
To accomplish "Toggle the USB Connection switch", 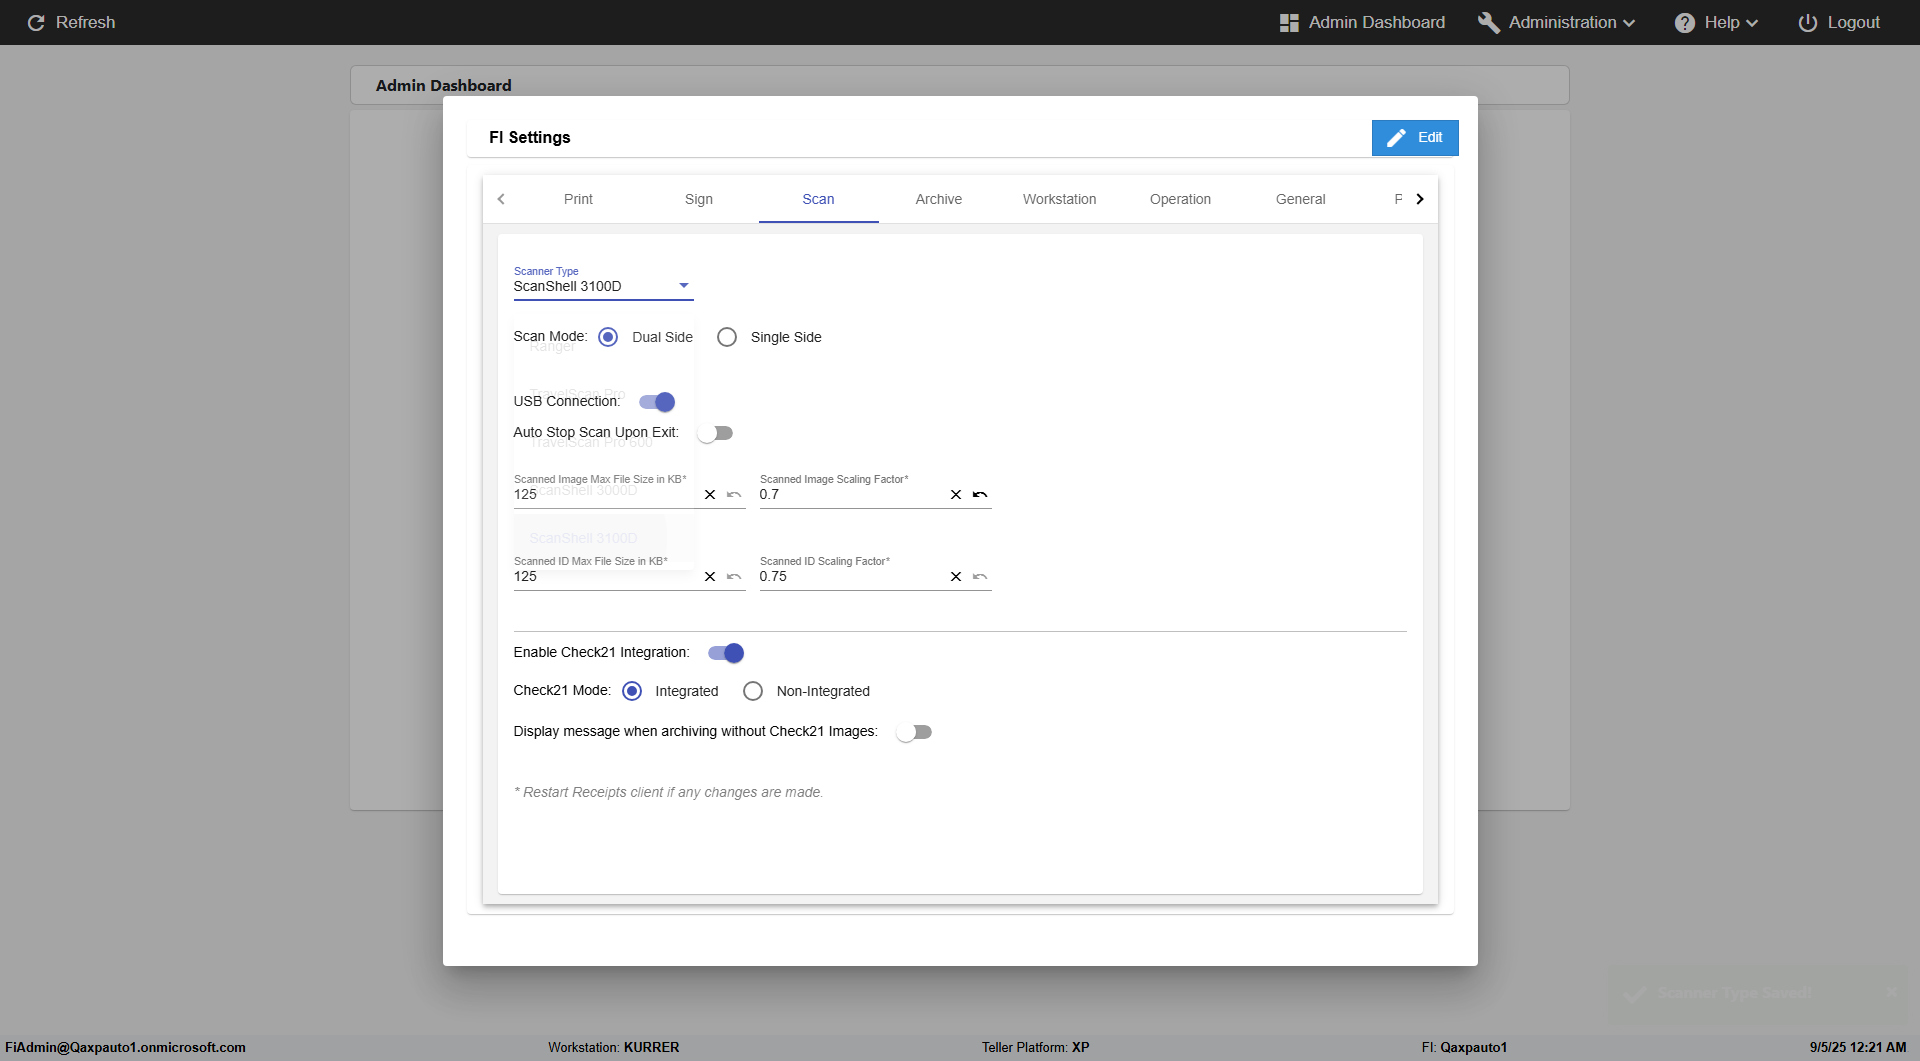I will point(657,402).
